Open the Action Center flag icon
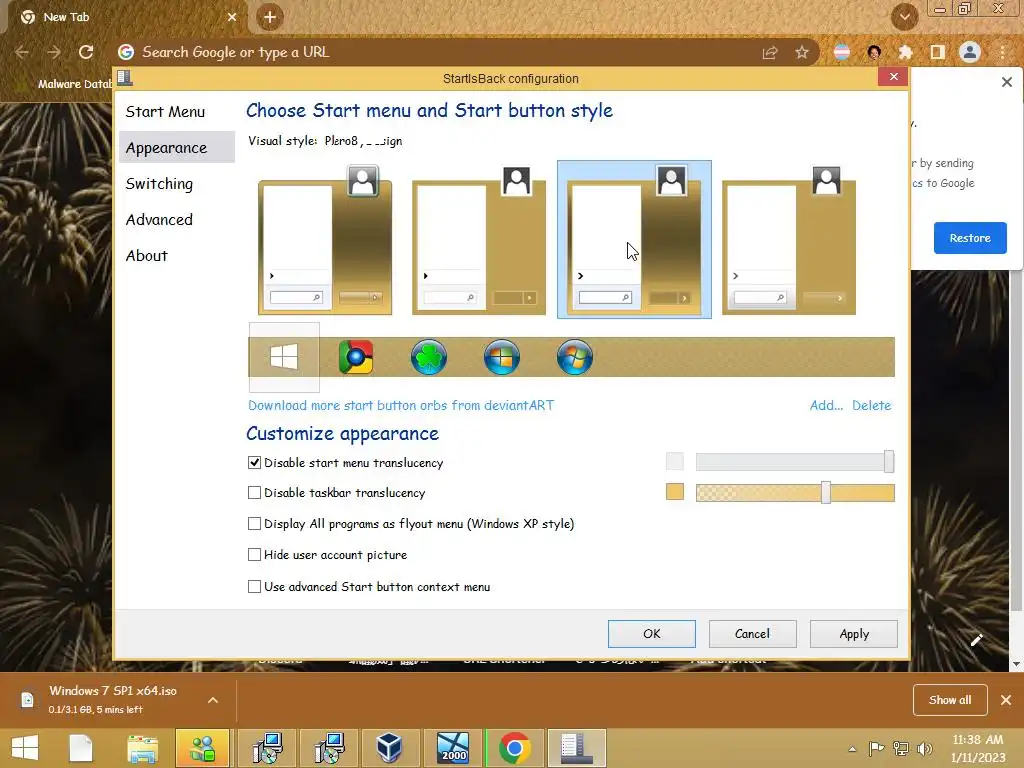This screenshot has height=768, width=1024. point(876,749)
